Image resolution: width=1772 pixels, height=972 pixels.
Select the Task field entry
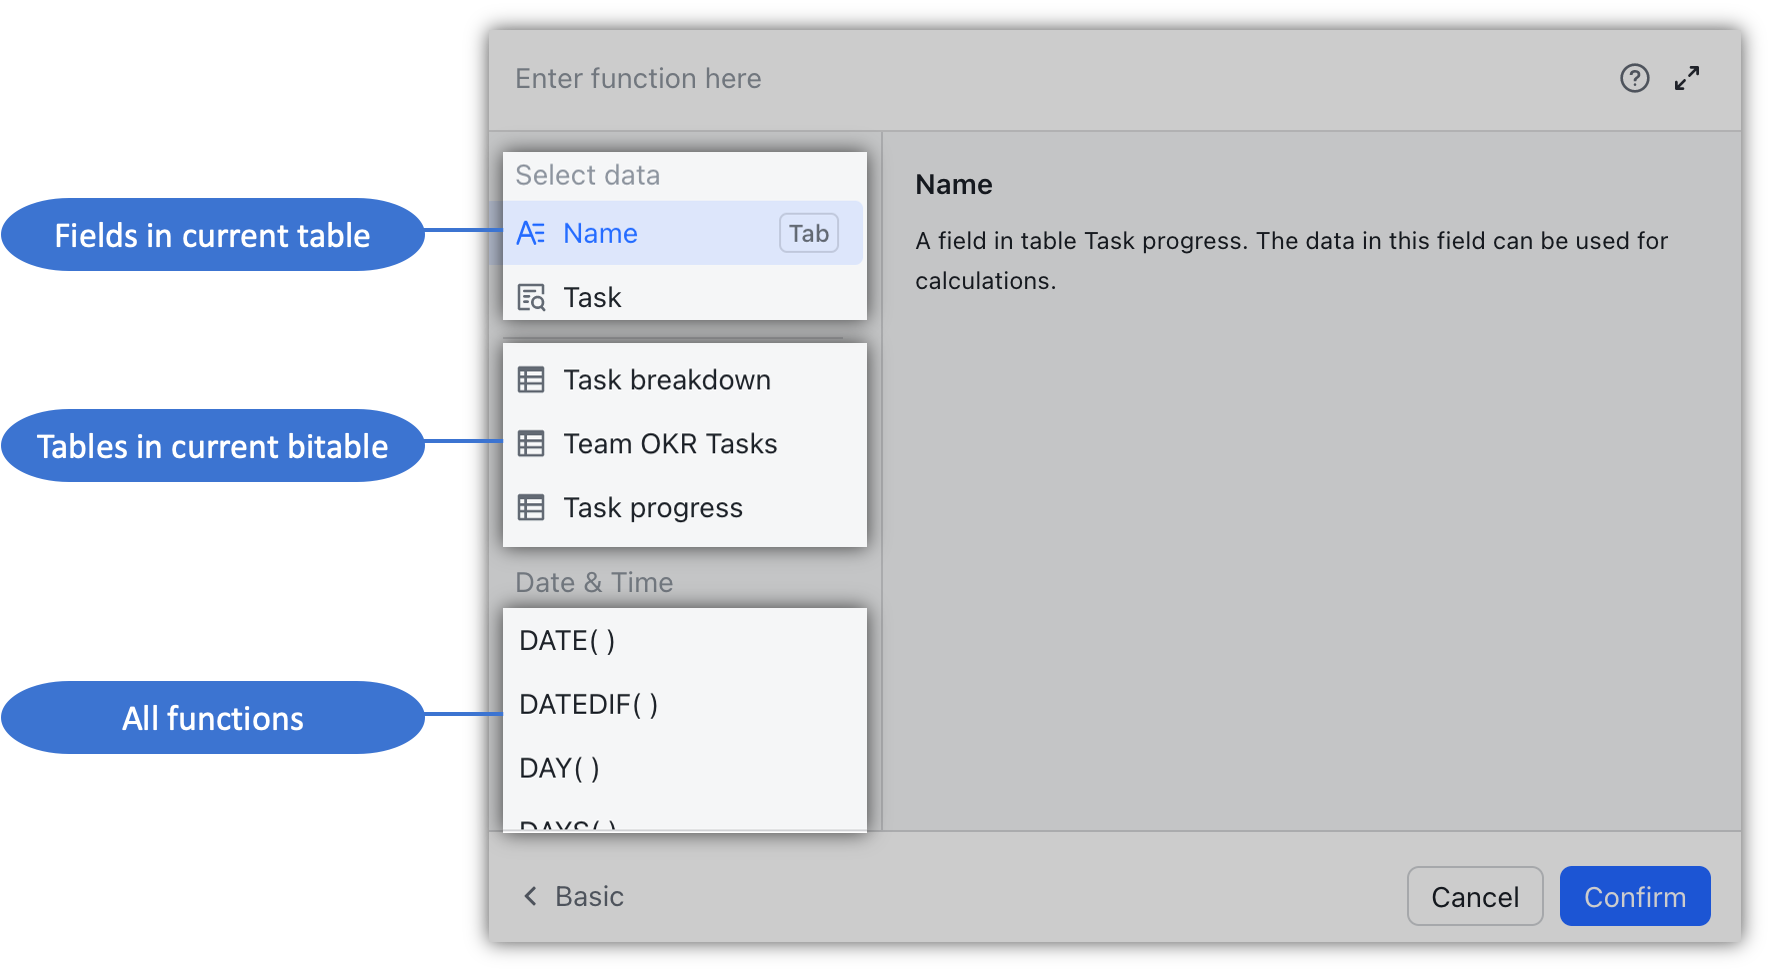click(683, 297)
